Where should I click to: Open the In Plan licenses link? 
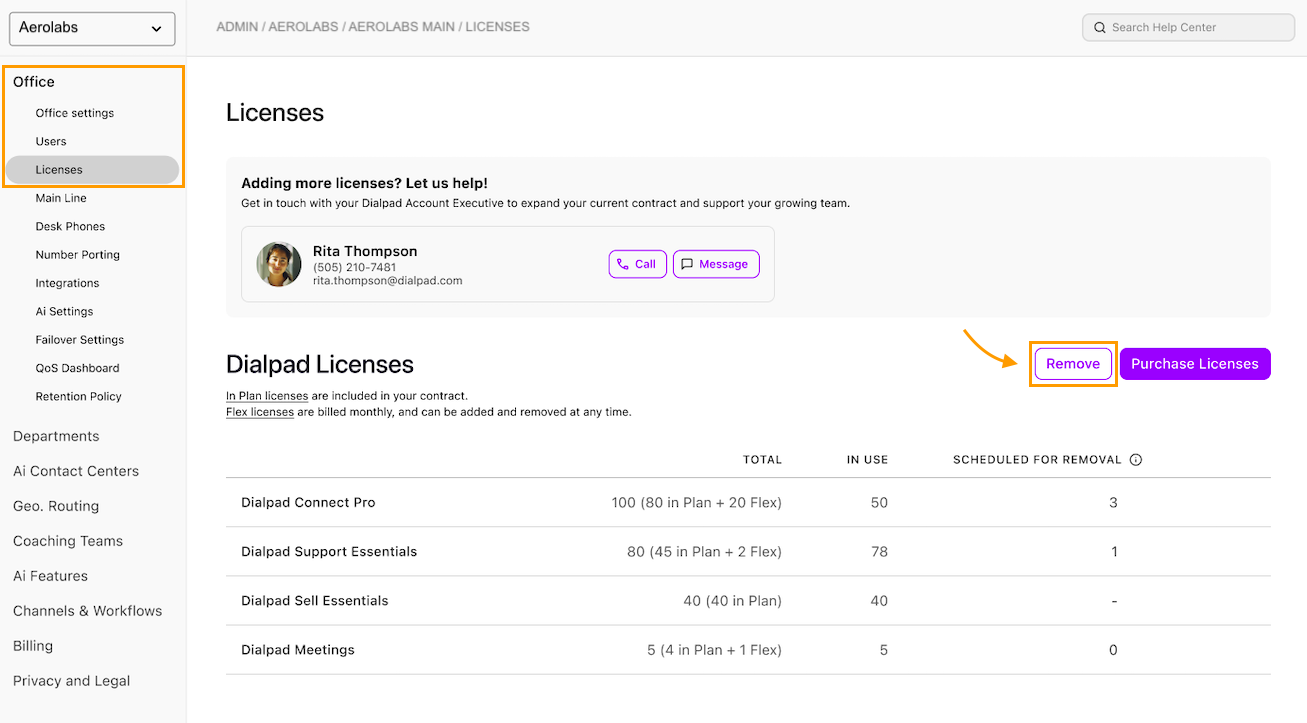click(267, 396)
